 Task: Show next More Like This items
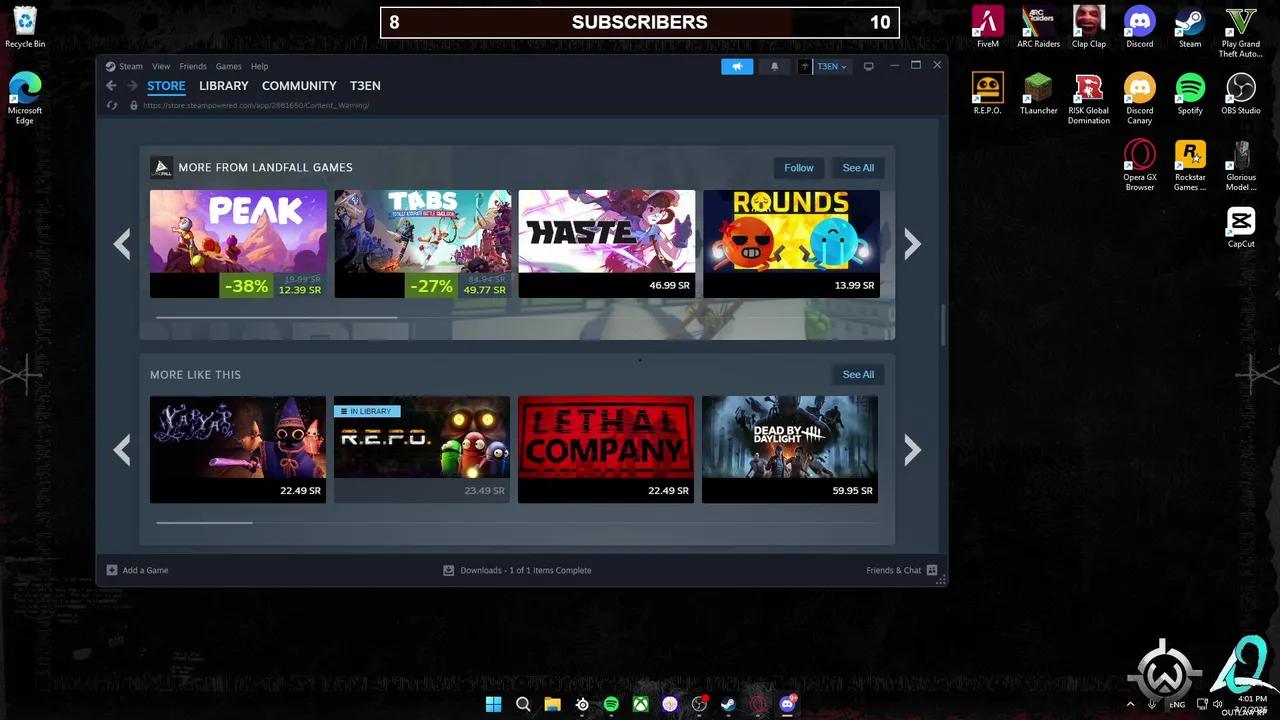pyautogui.click(x=912, y=450)
